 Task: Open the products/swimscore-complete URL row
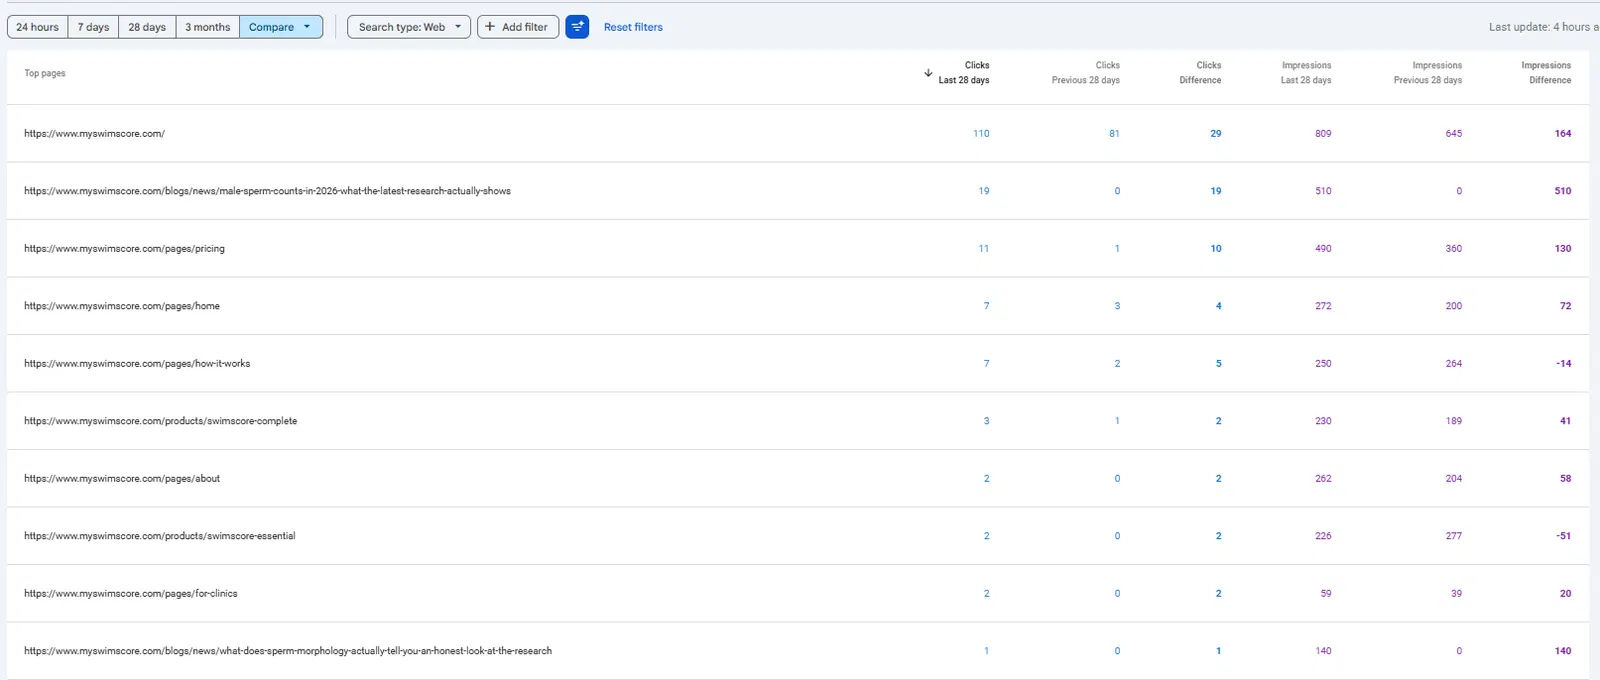coord(800,421)
